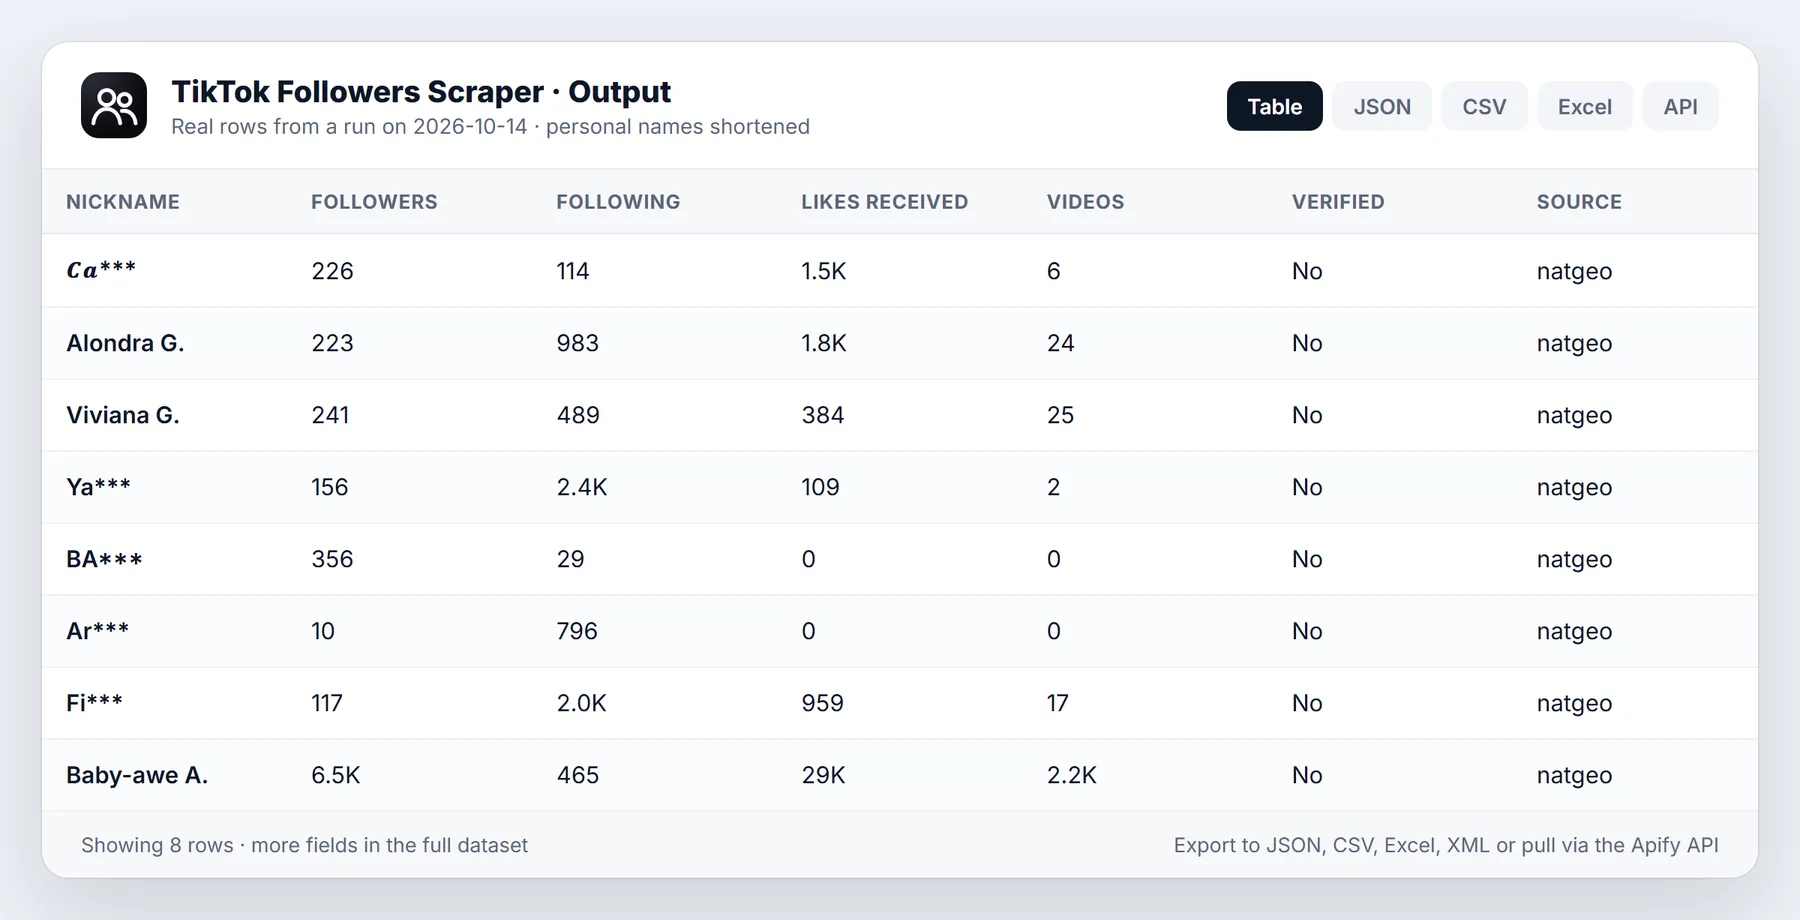Image resolution: width=1800 pixels, height=920 pixels.
Task: Click the NICKNAME column header
Action: [x=123, y=202]
